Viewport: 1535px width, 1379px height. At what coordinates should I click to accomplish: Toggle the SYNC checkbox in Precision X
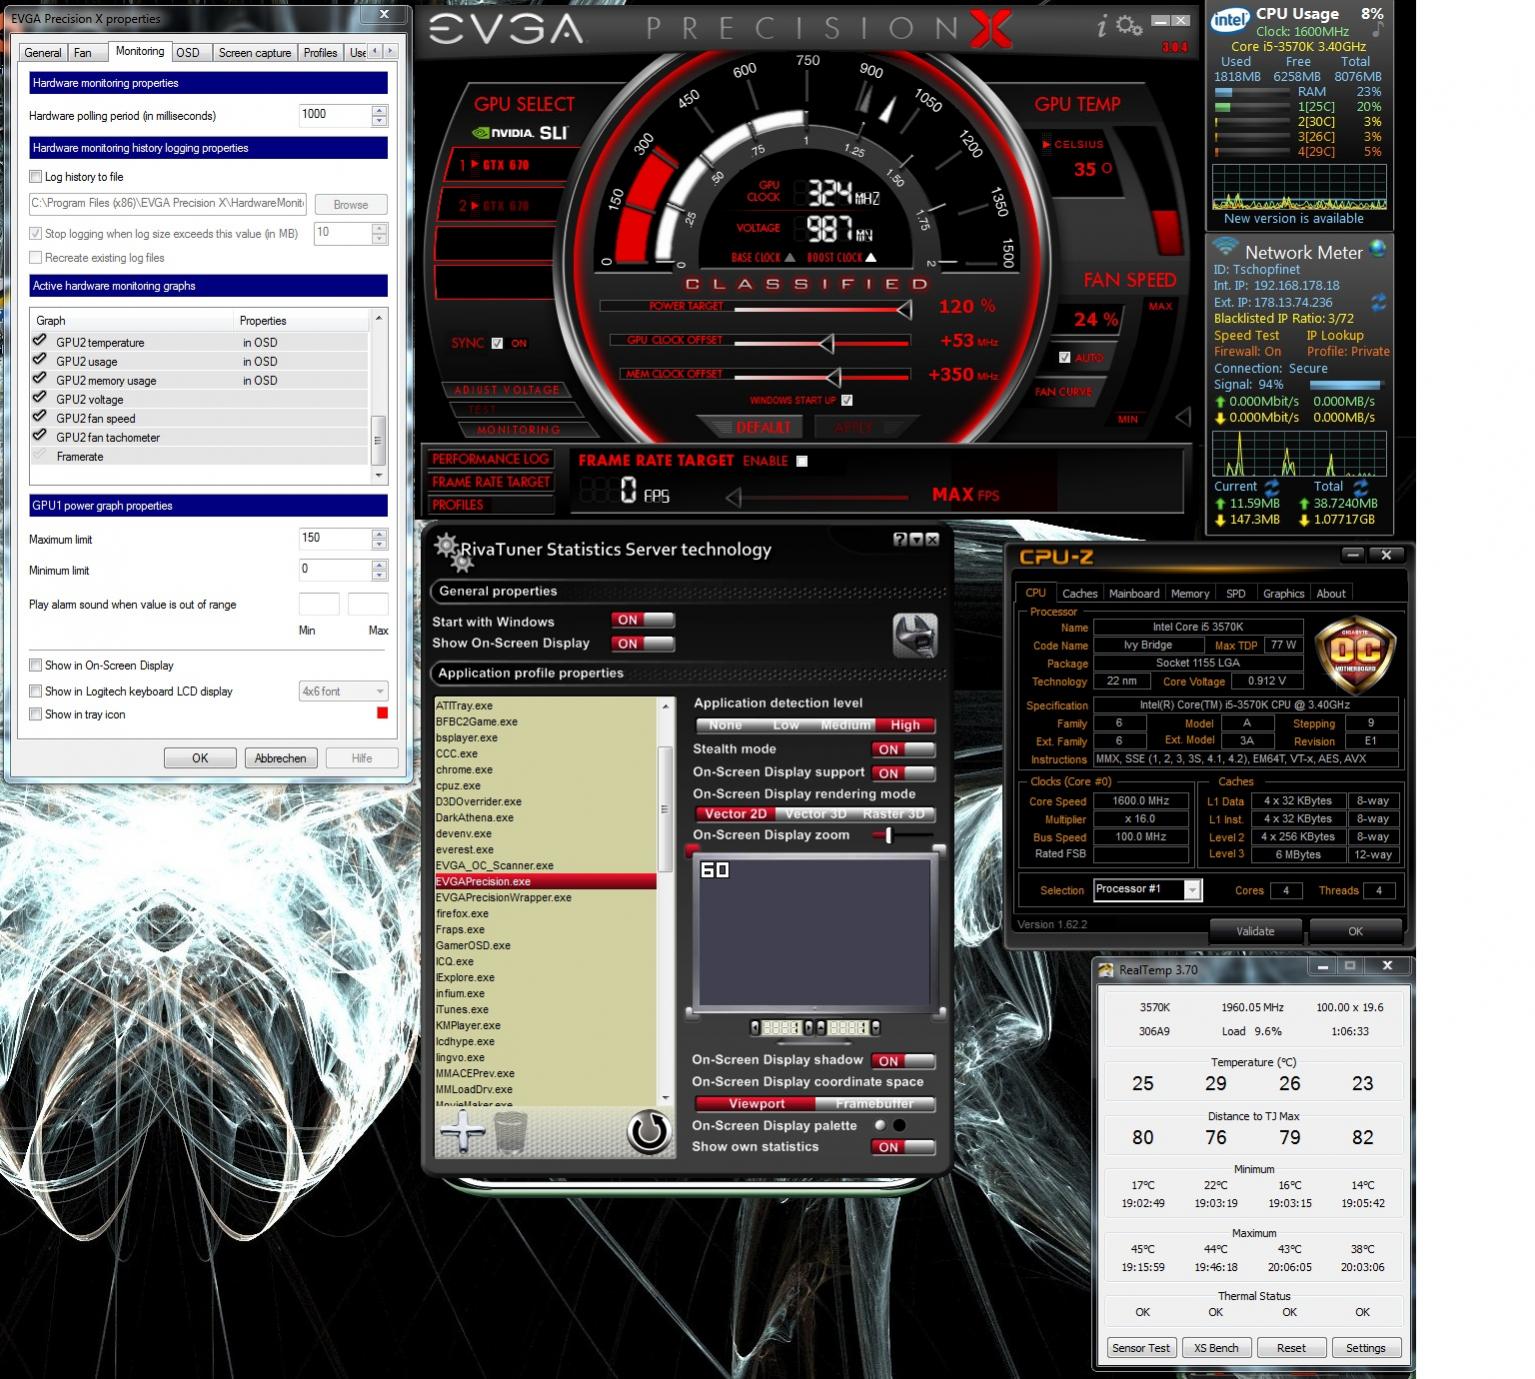tap(497, 343)
